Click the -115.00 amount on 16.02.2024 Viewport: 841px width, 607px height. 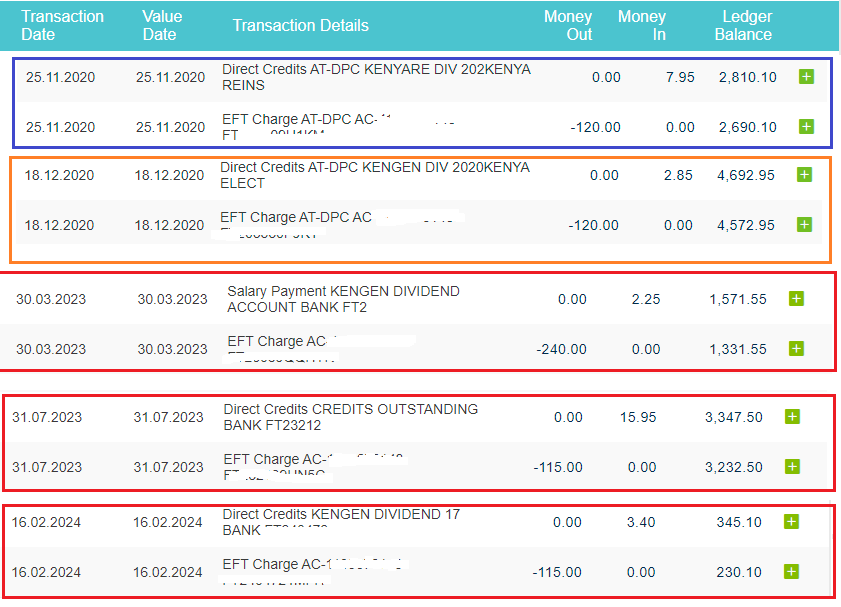[x=557, y=572]
